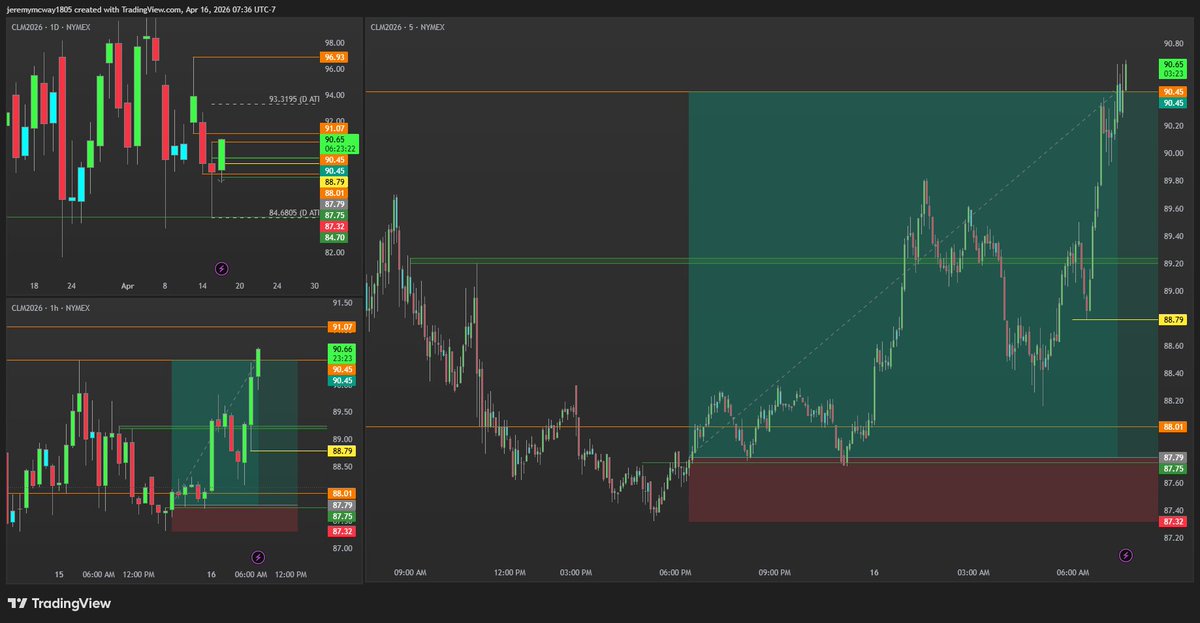Click the 06:23:22 countdown on 1D chart
The width and height of the screenshot is (1200, 623).
click(x=339, y=149)
